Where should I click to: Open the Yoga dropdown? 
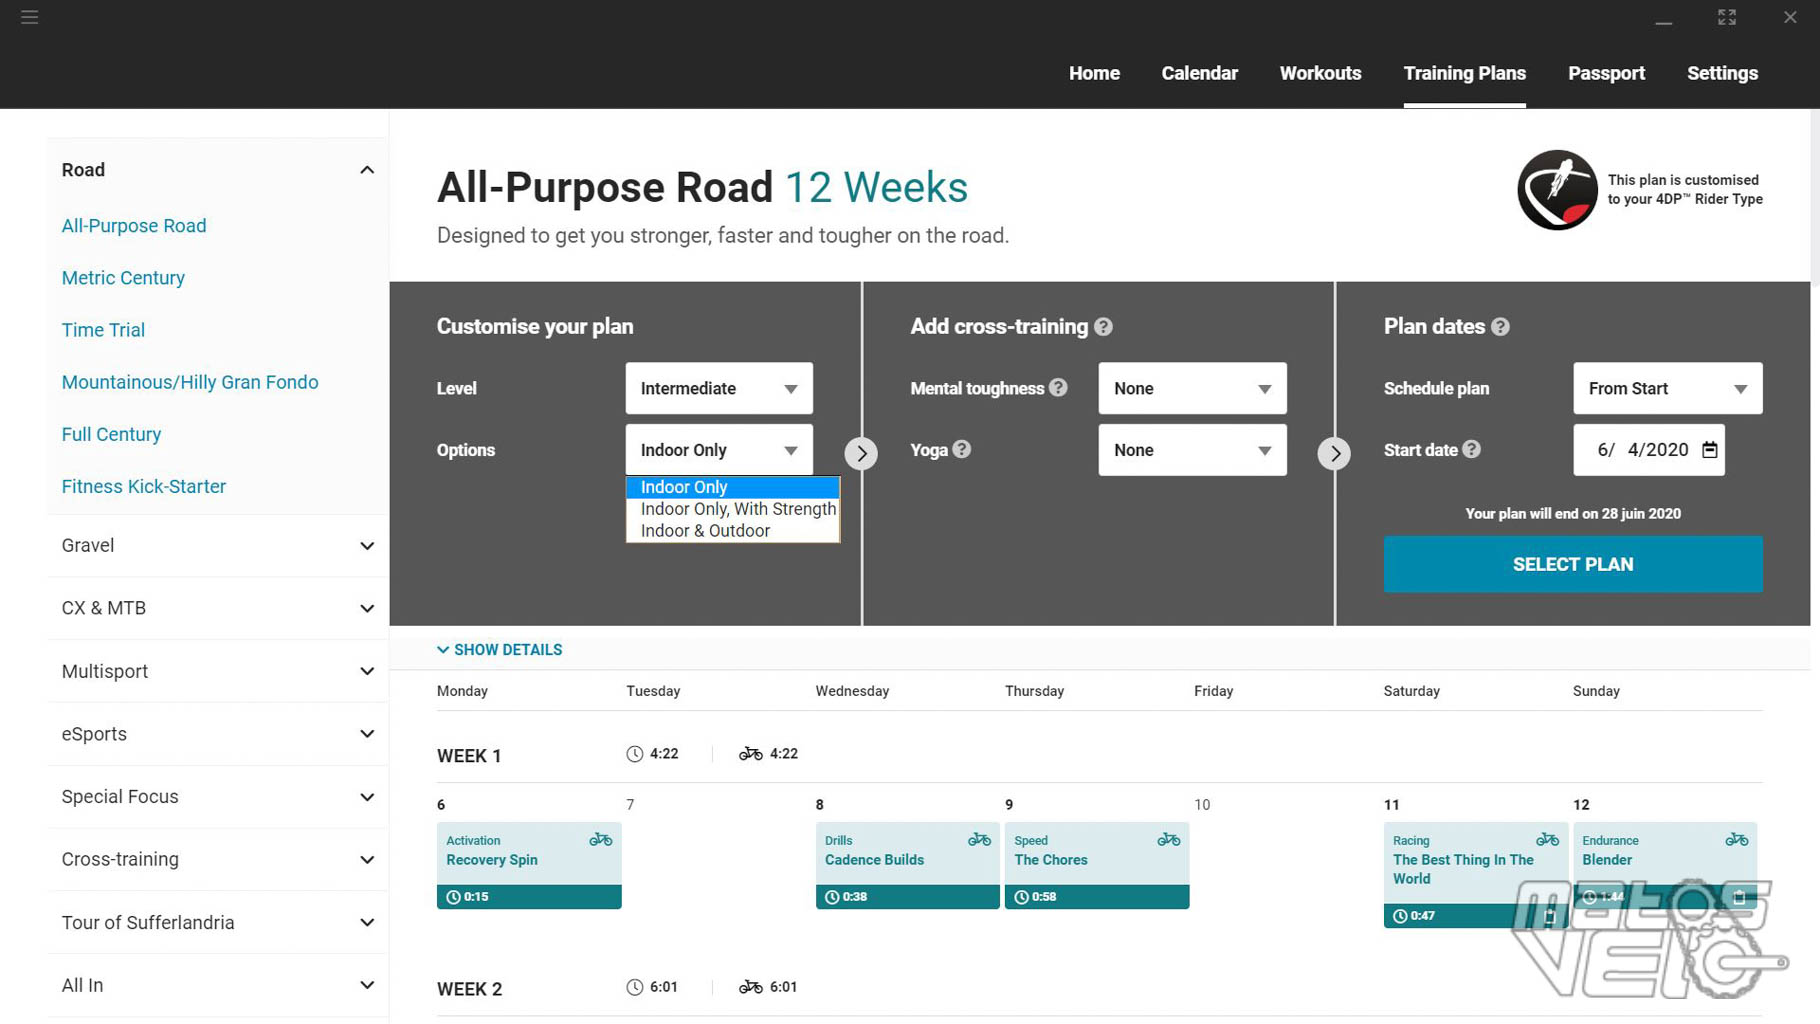[1192, 450]
